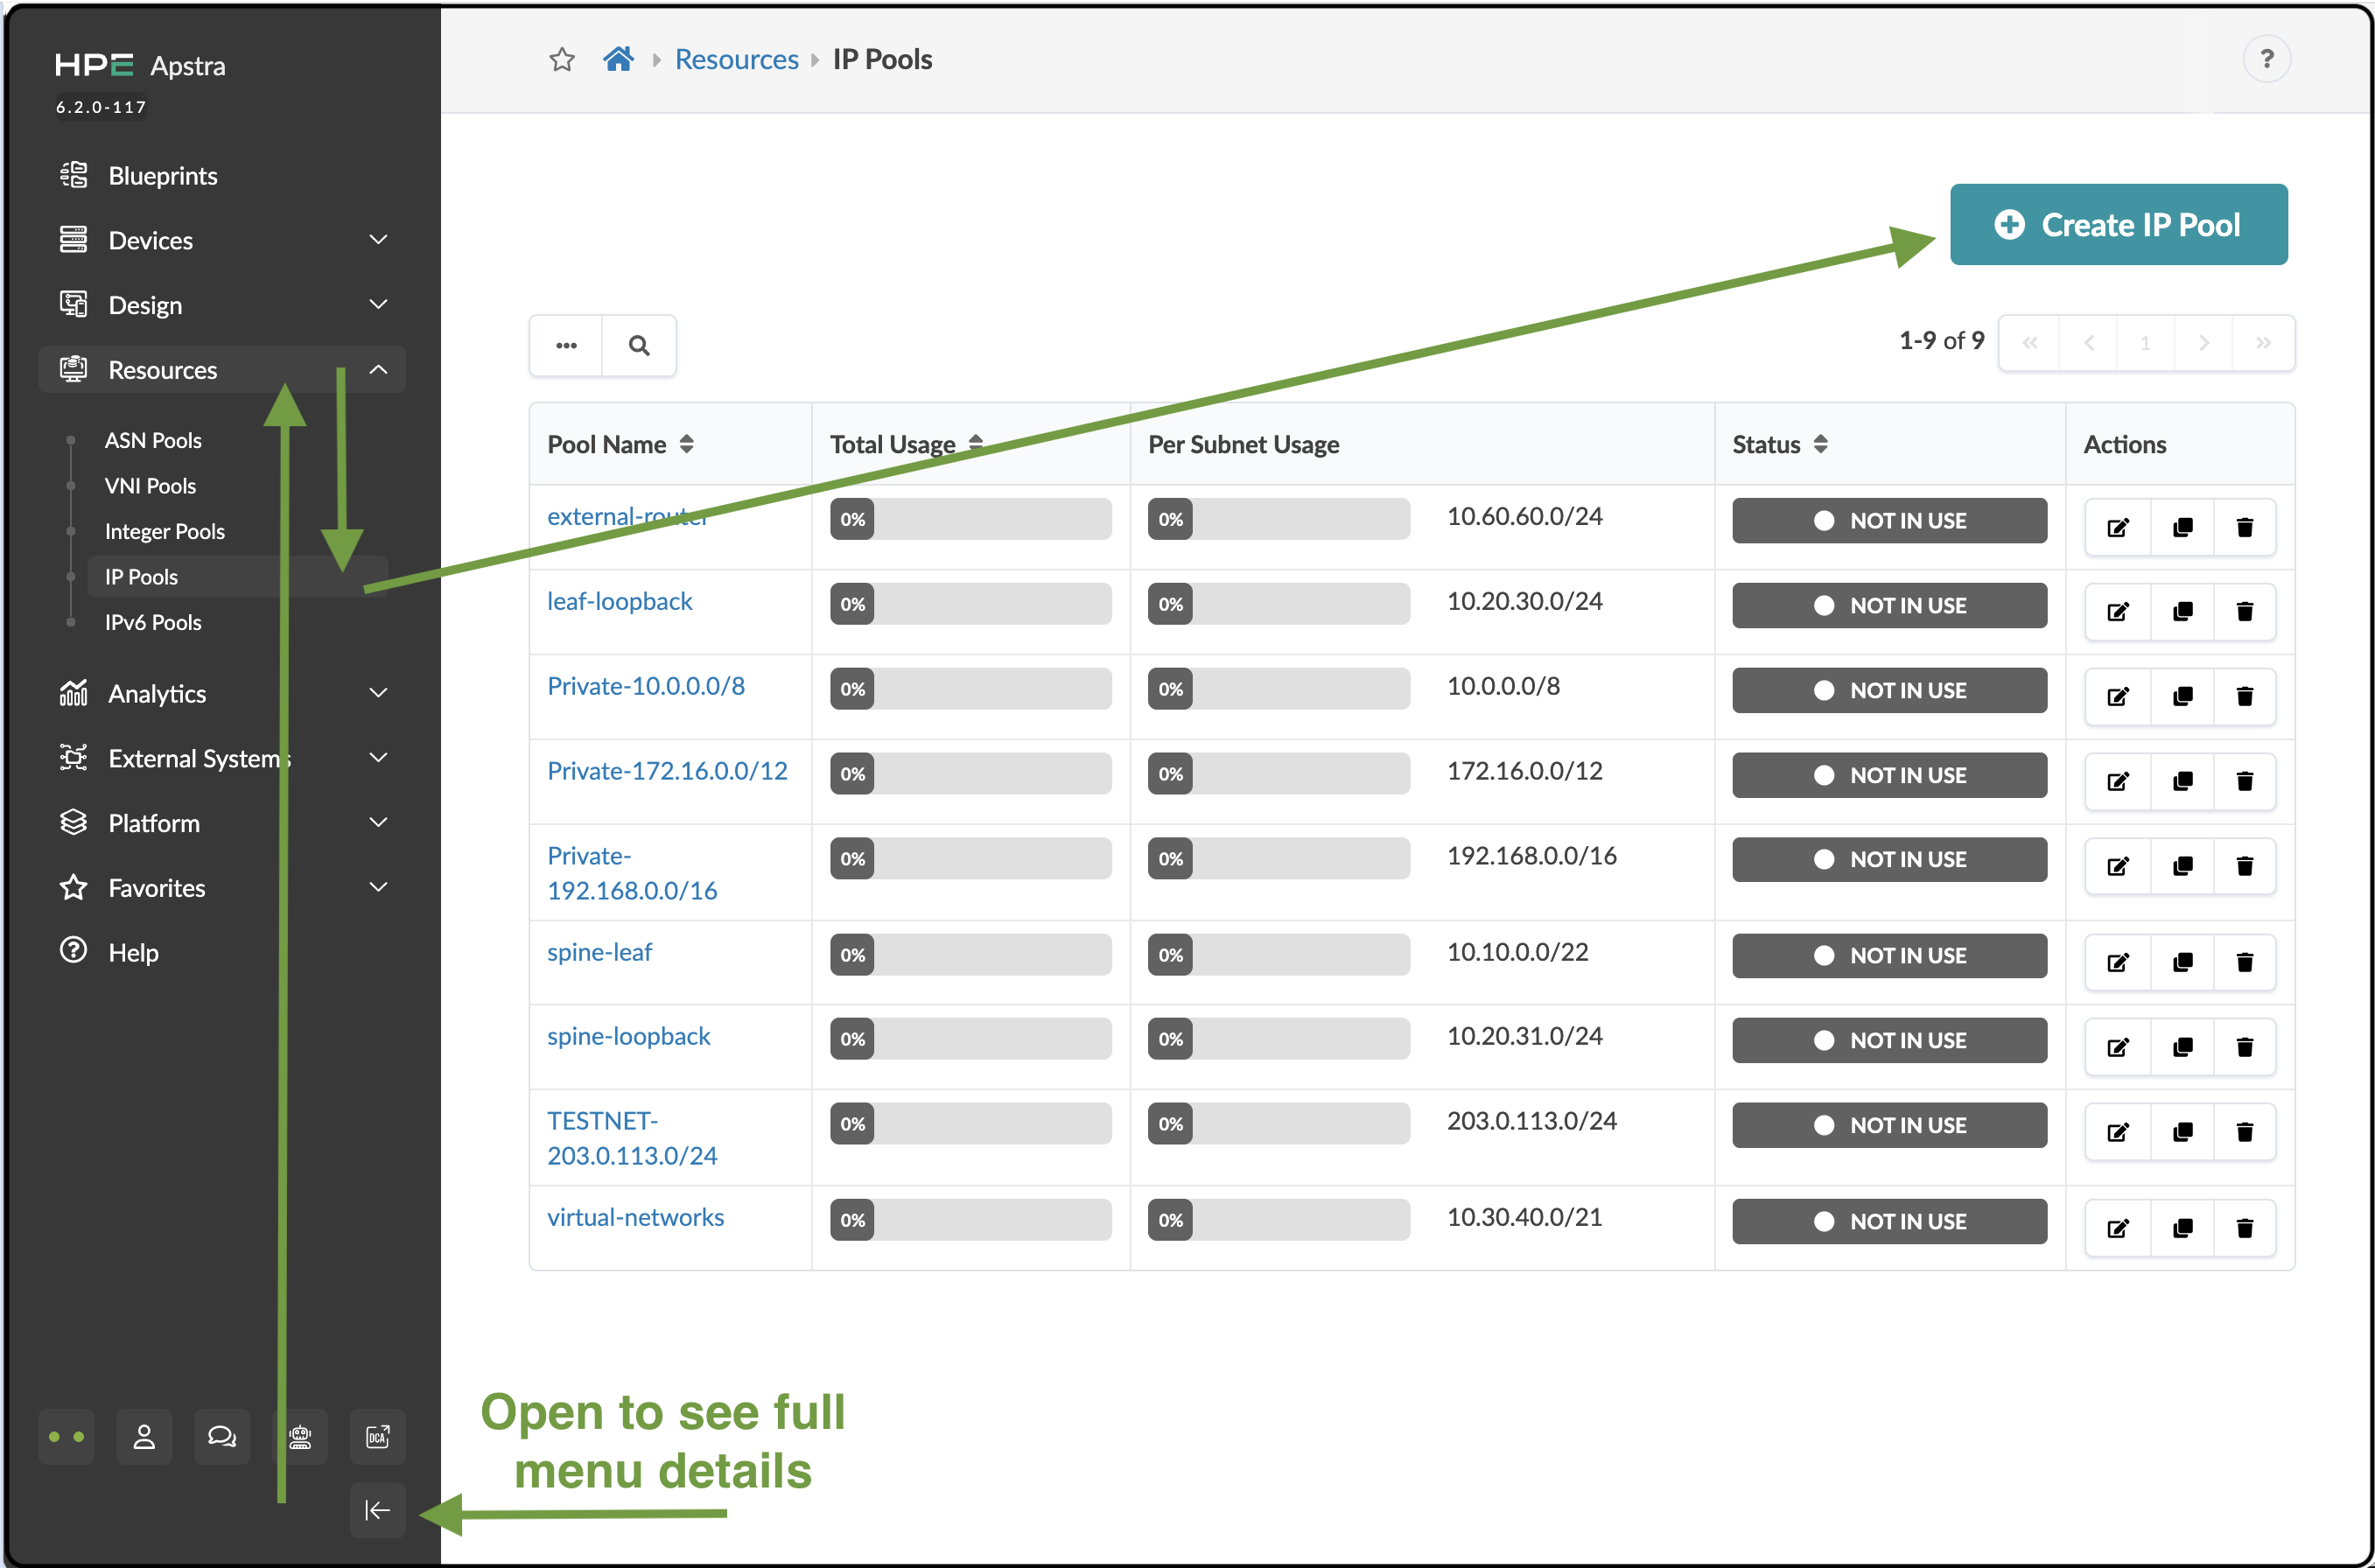Image resolution: width=2375 pixels, height=1568 pixels.
Task: Open the help question mark icon
Action: pyautogui.click(x=2266, y=59)
